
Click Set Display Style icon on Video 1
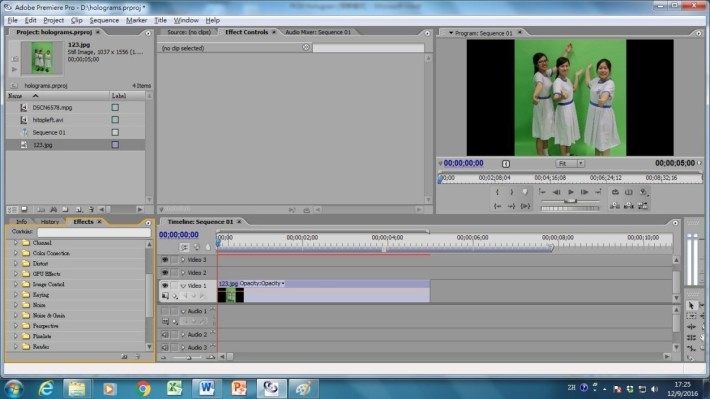[x=165, y=296]
